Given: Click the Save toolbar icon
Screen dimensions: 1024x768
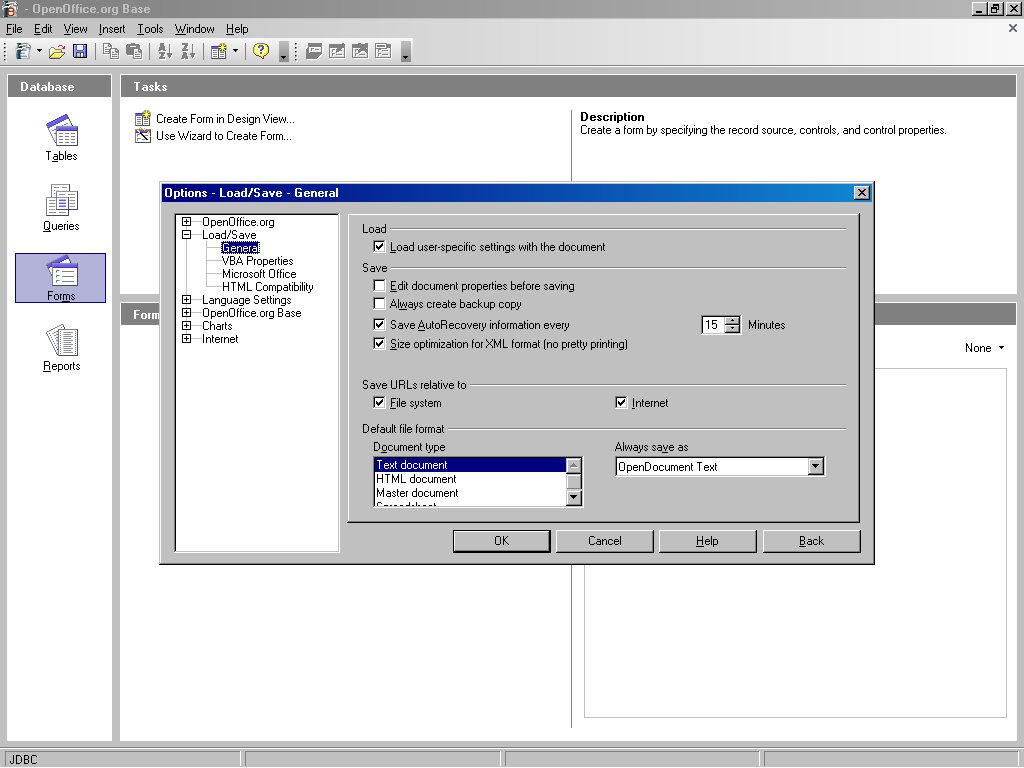Looking at the screenshot, I should pos(80,51).
